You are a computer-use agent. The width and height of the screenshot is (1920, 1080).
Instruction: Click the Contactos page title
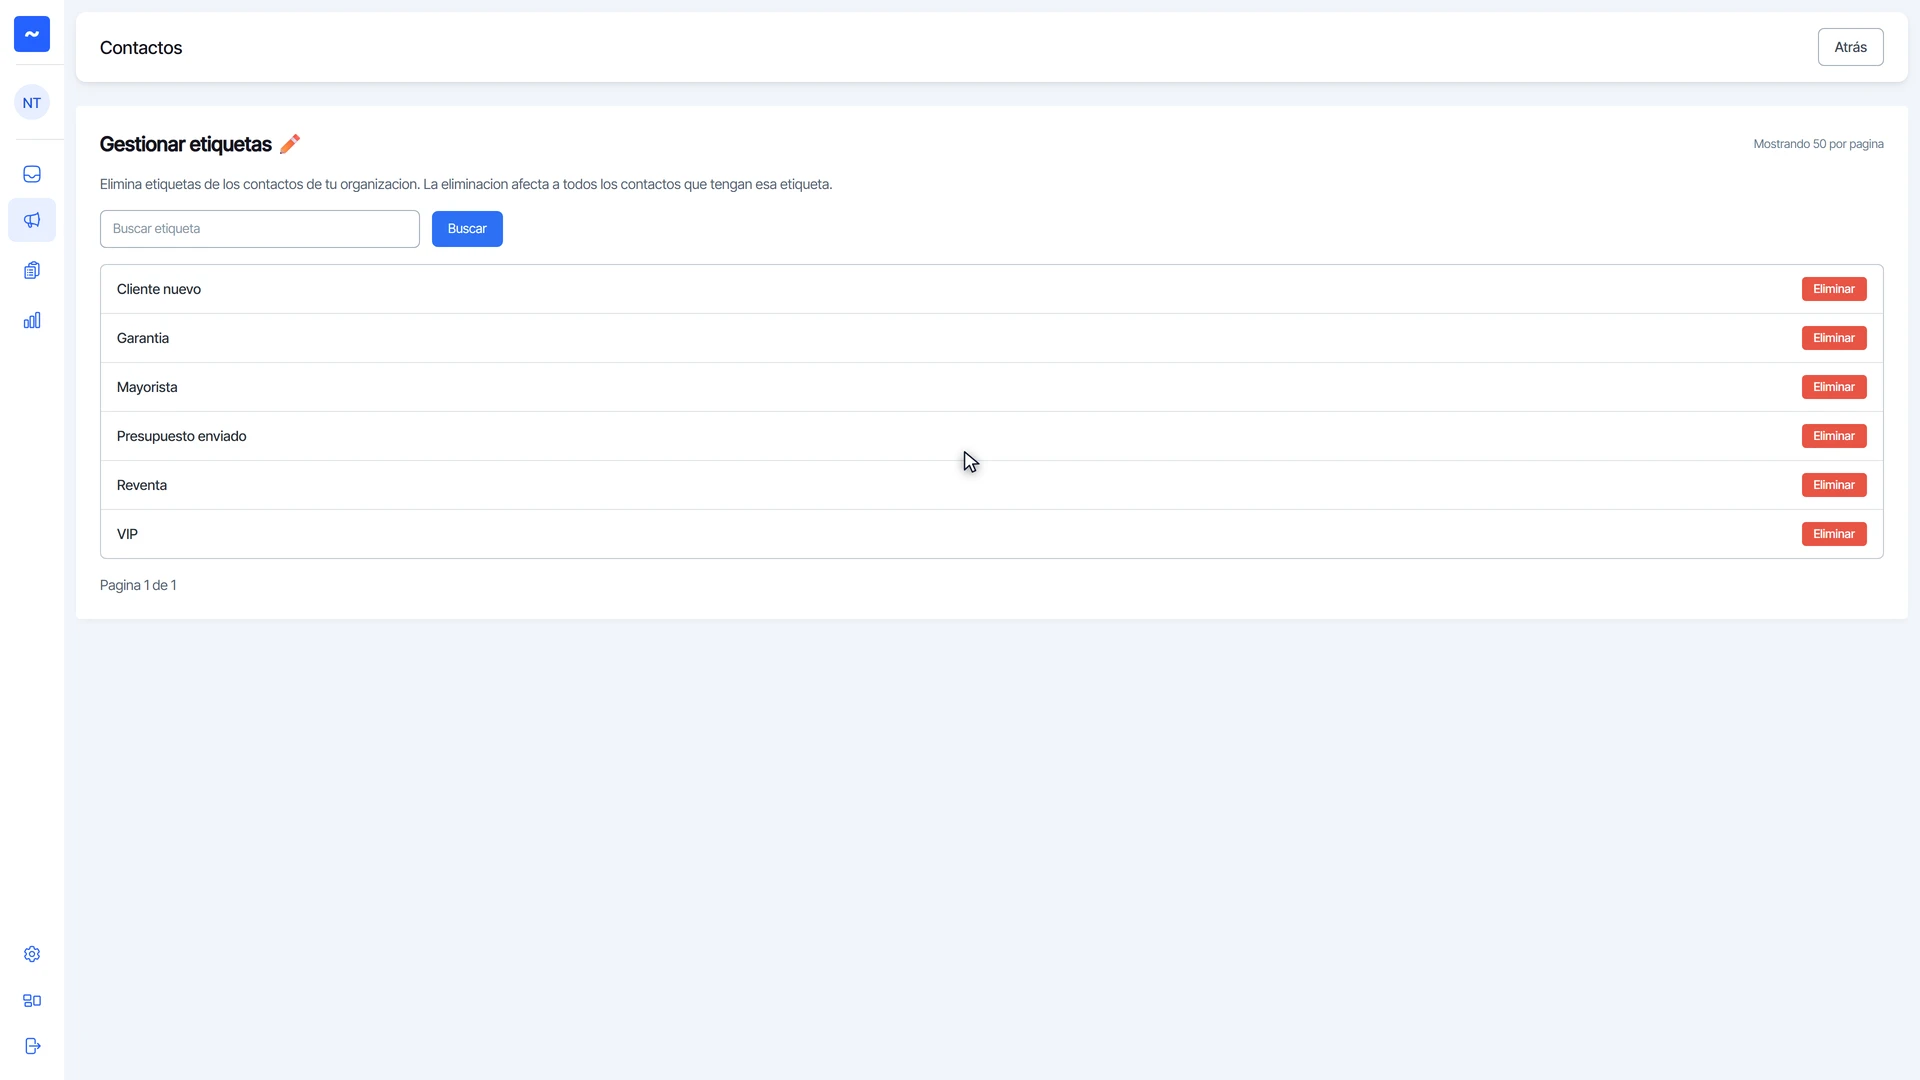tap(141, 48)
